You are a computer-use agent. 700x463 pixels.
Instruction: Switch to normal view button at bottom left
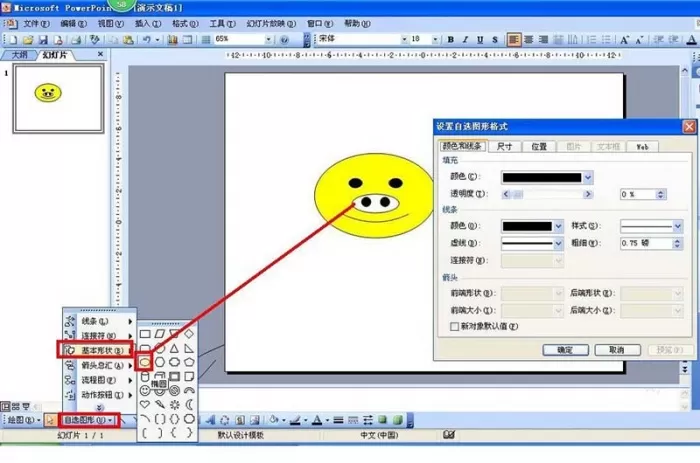tap(5, 406)
